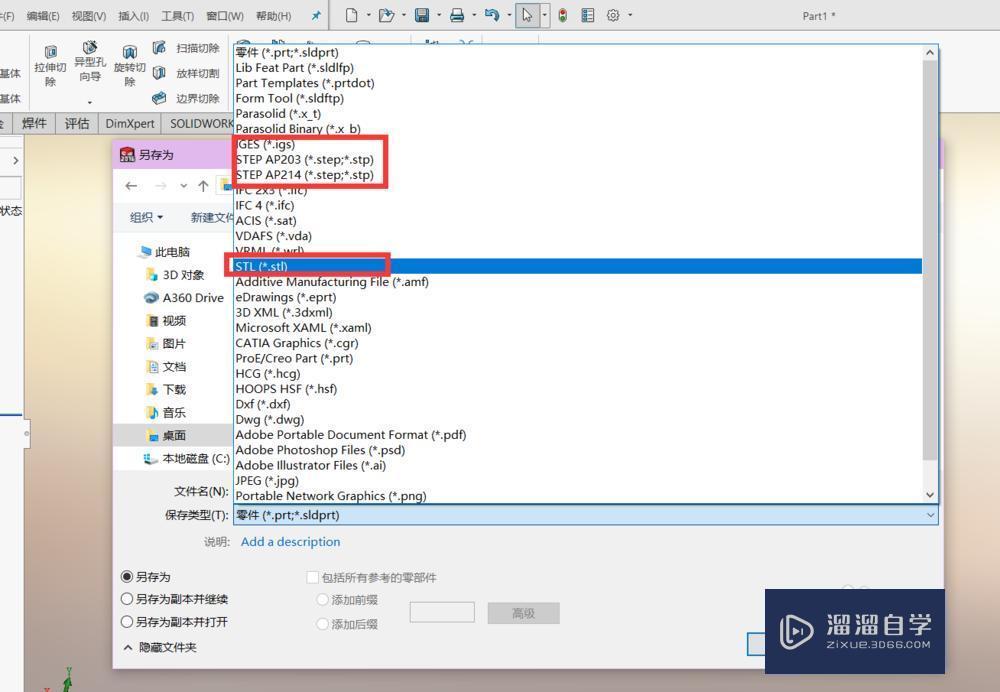Open the 窗口(W) menu
The height and width of the screenshot is (692, 1000).
coord(225,16)
